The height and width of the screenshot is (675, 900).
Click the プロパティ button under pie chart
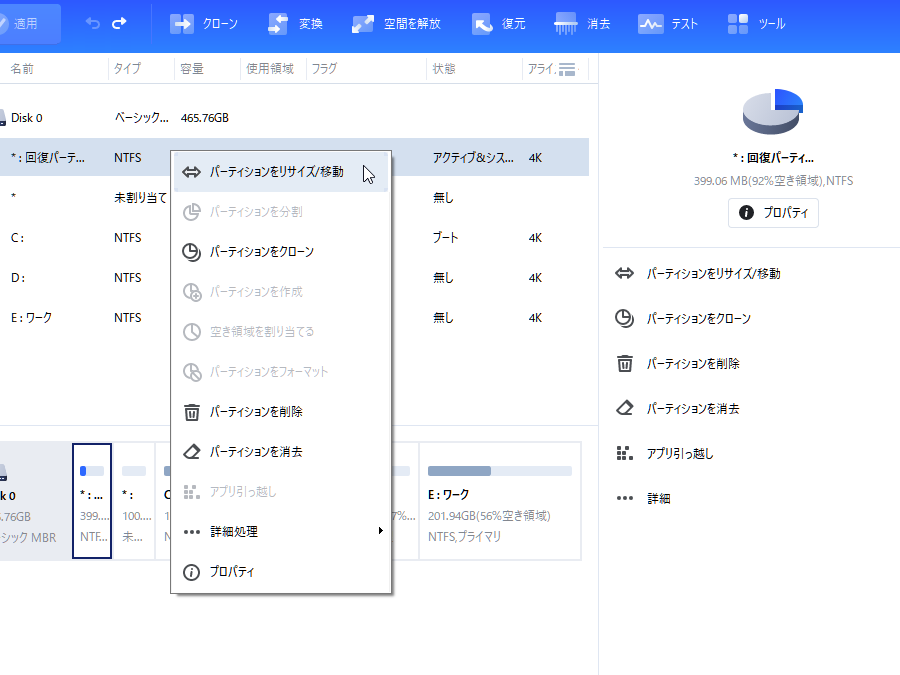coord(773,213)
